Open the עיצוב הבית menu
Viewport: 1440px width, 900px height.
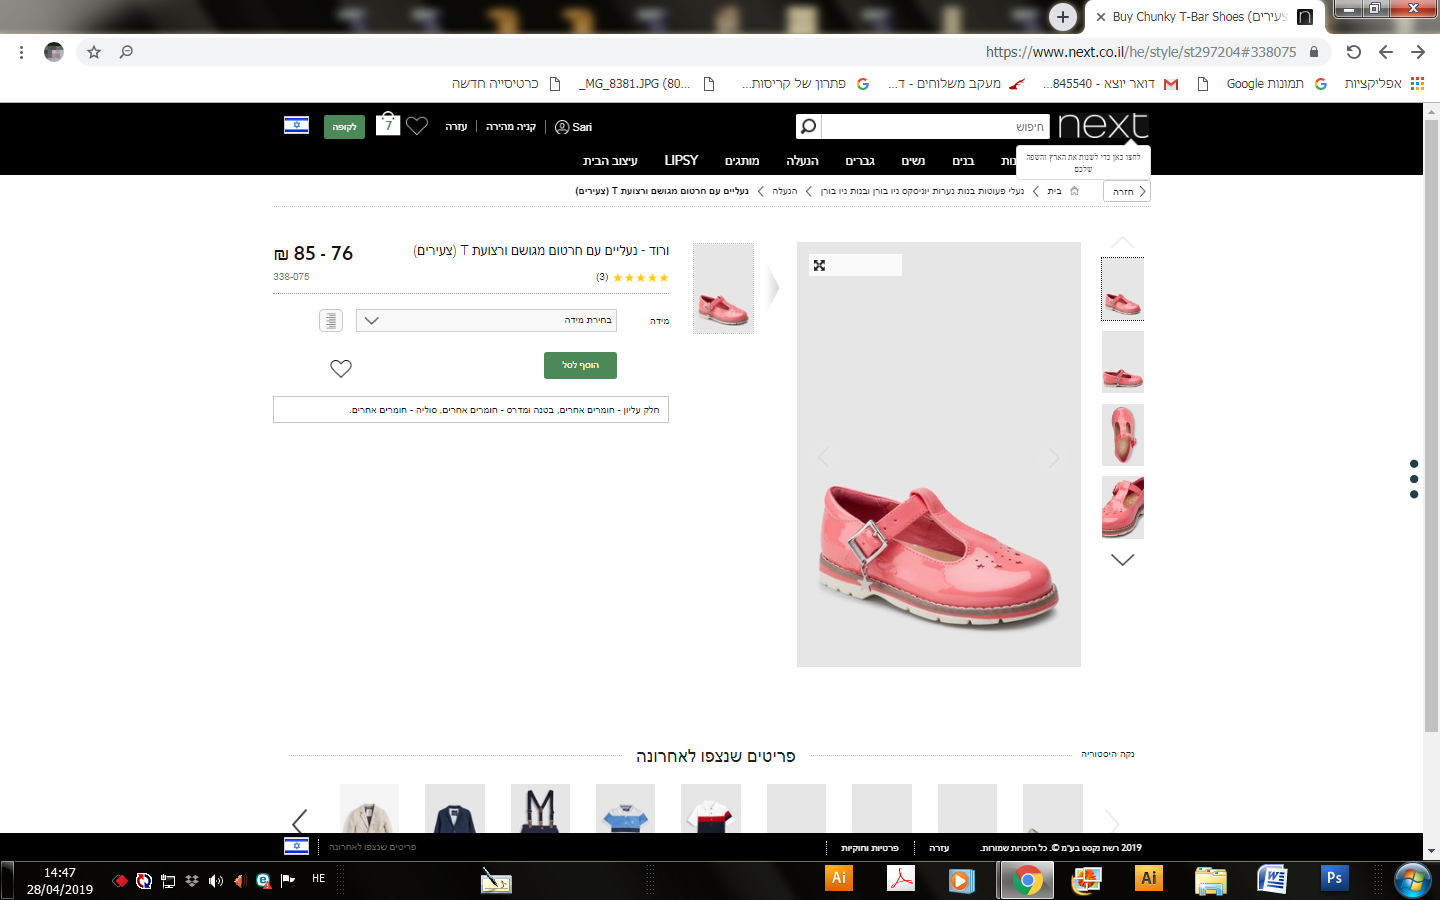tap(610, 160)
